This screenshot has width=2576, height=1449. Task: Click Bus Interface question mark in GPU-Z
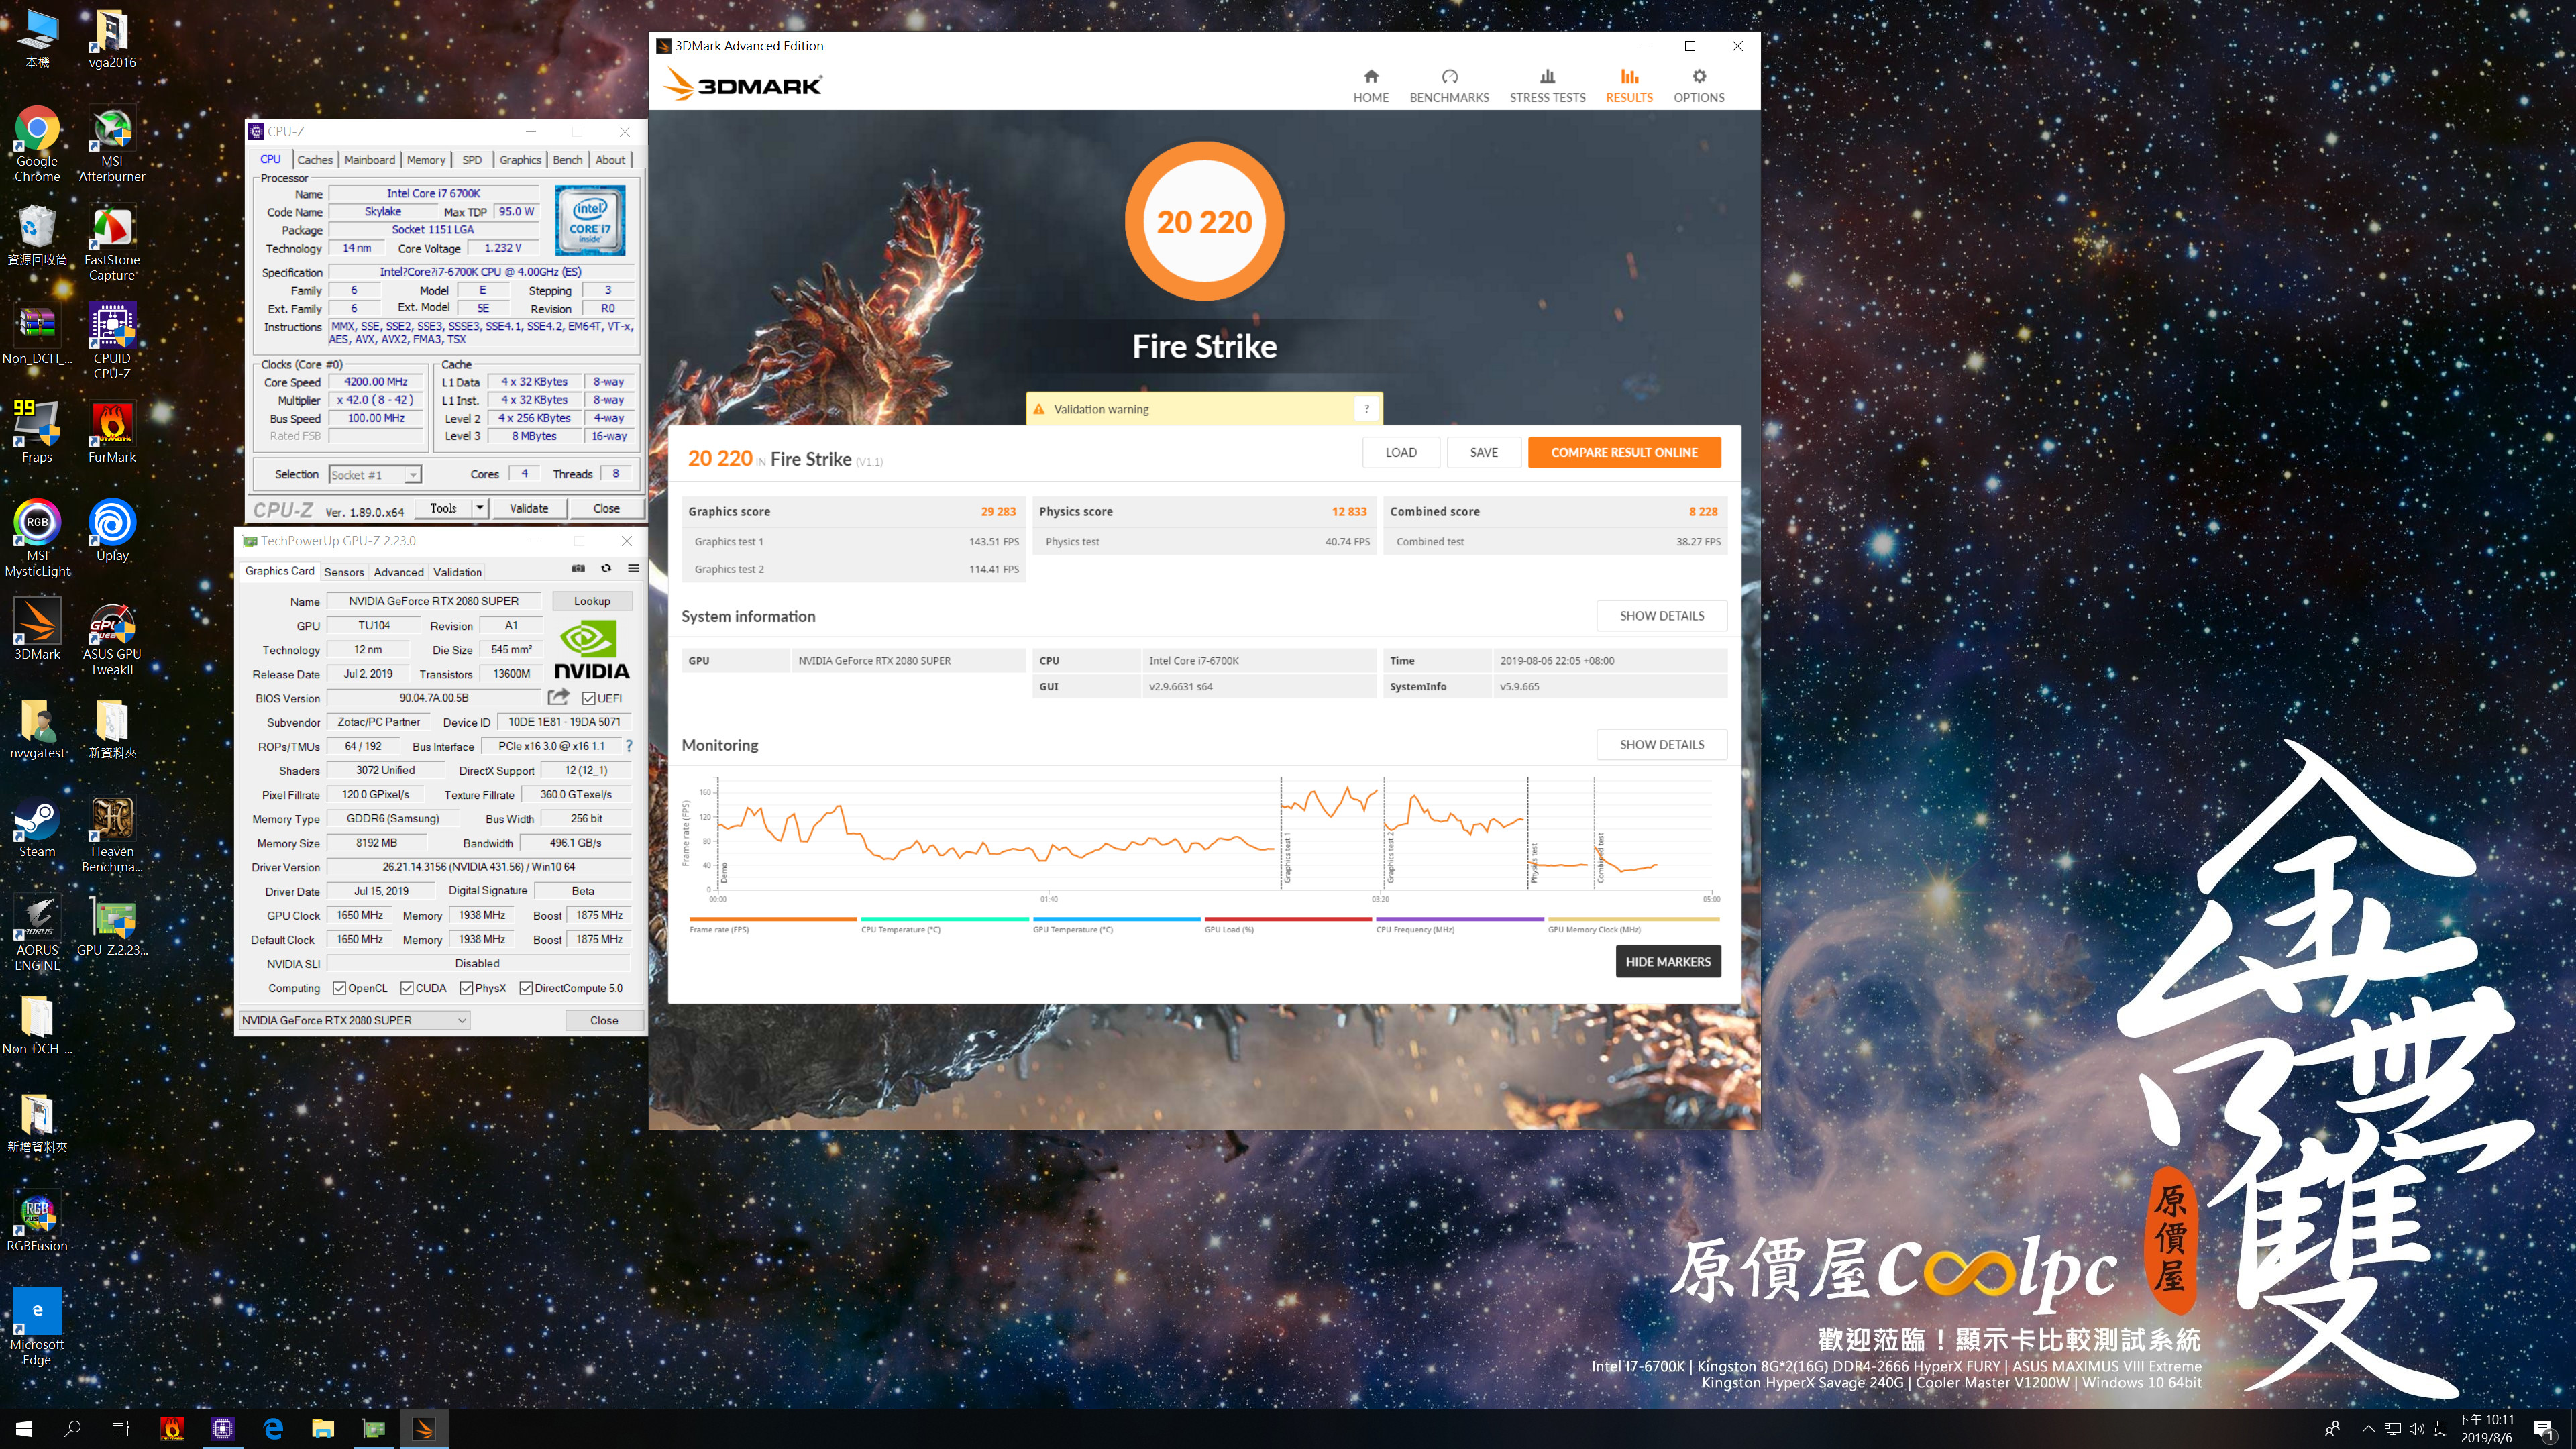pos(629,746)
